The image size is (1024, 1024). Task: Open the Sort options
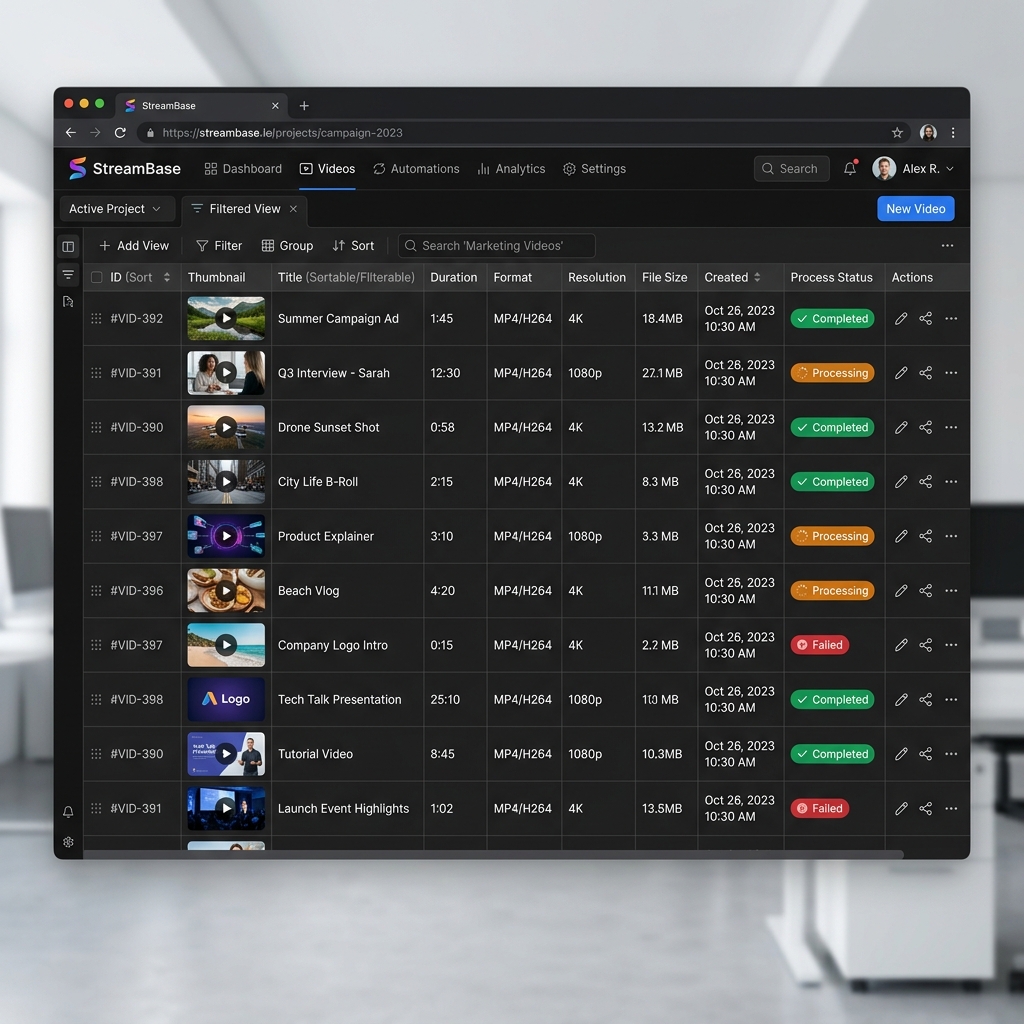point(353,246)
